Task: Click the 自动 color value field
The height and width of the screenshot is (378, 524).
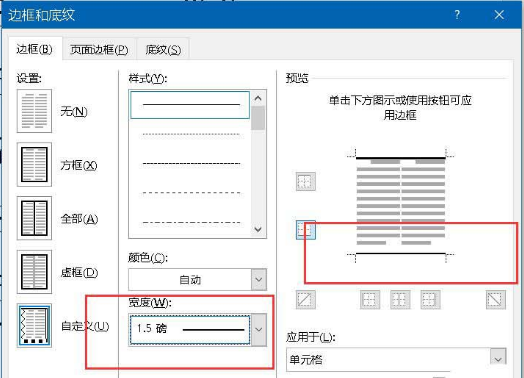Action: pos(190,279)
